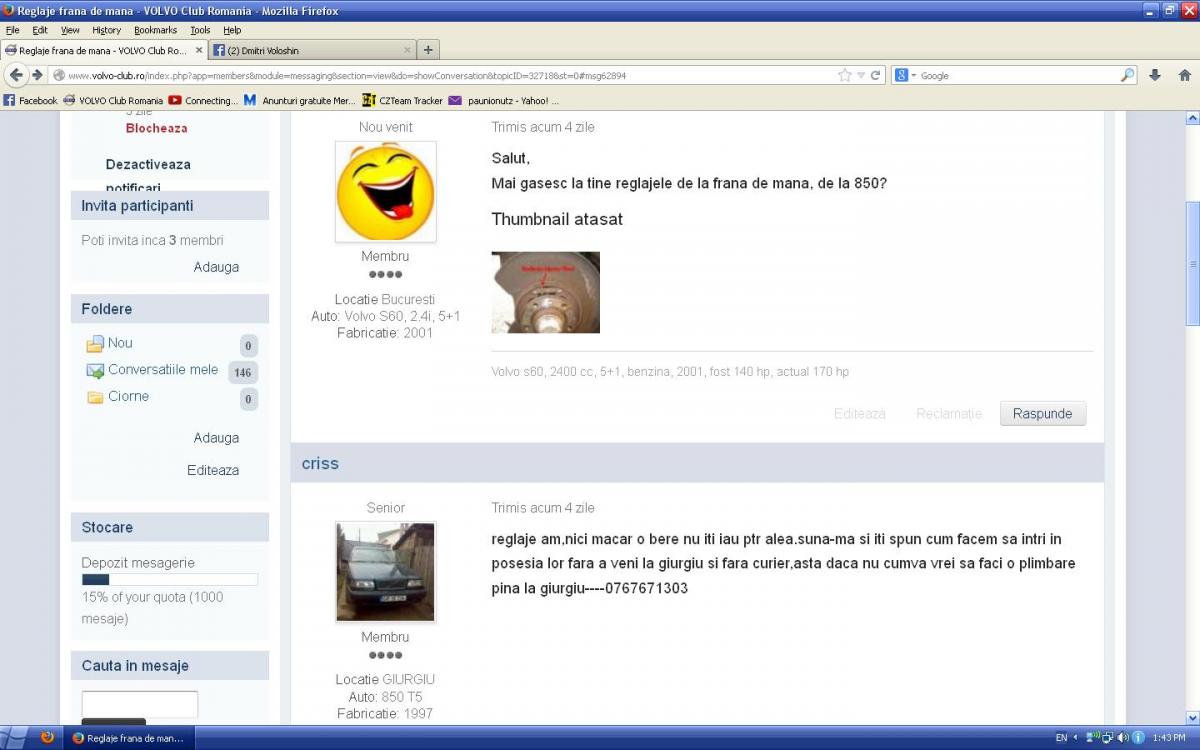The image size is (1200, 750).
Task: Click Firefox quick launch icon in taskbar
Action: coord(47,738)
